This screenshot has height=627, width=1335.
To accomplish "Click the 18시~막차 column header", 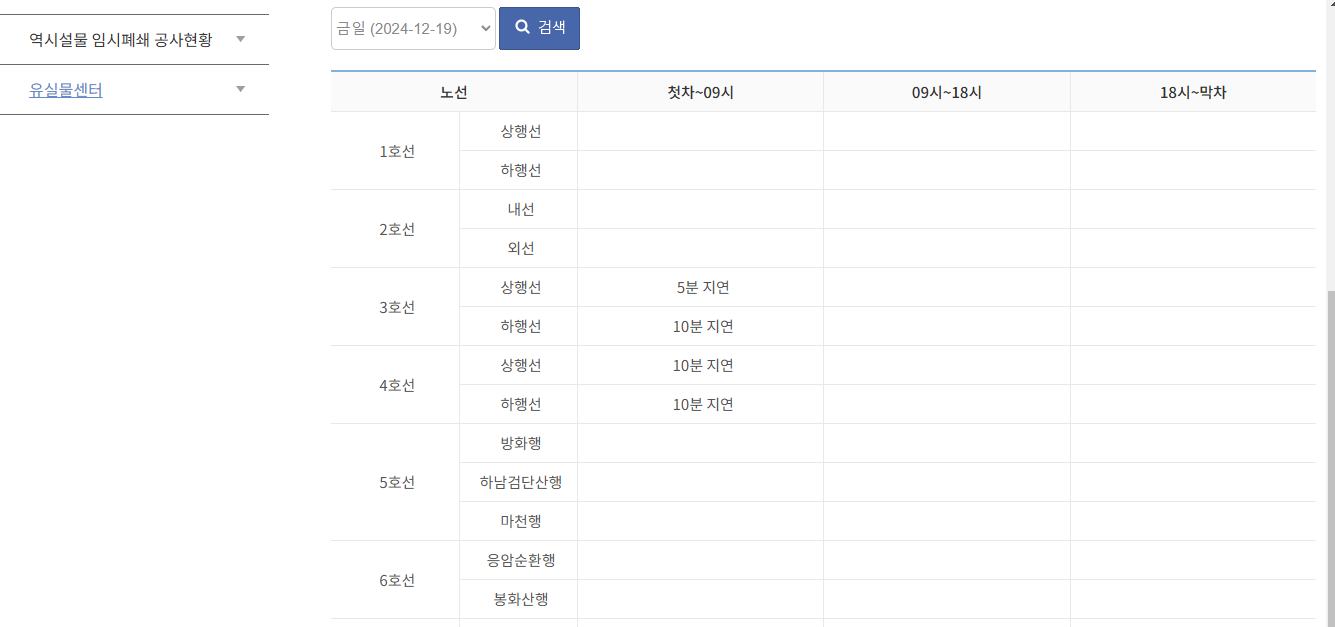I will pyautogui.click(x=1193, y=92).
